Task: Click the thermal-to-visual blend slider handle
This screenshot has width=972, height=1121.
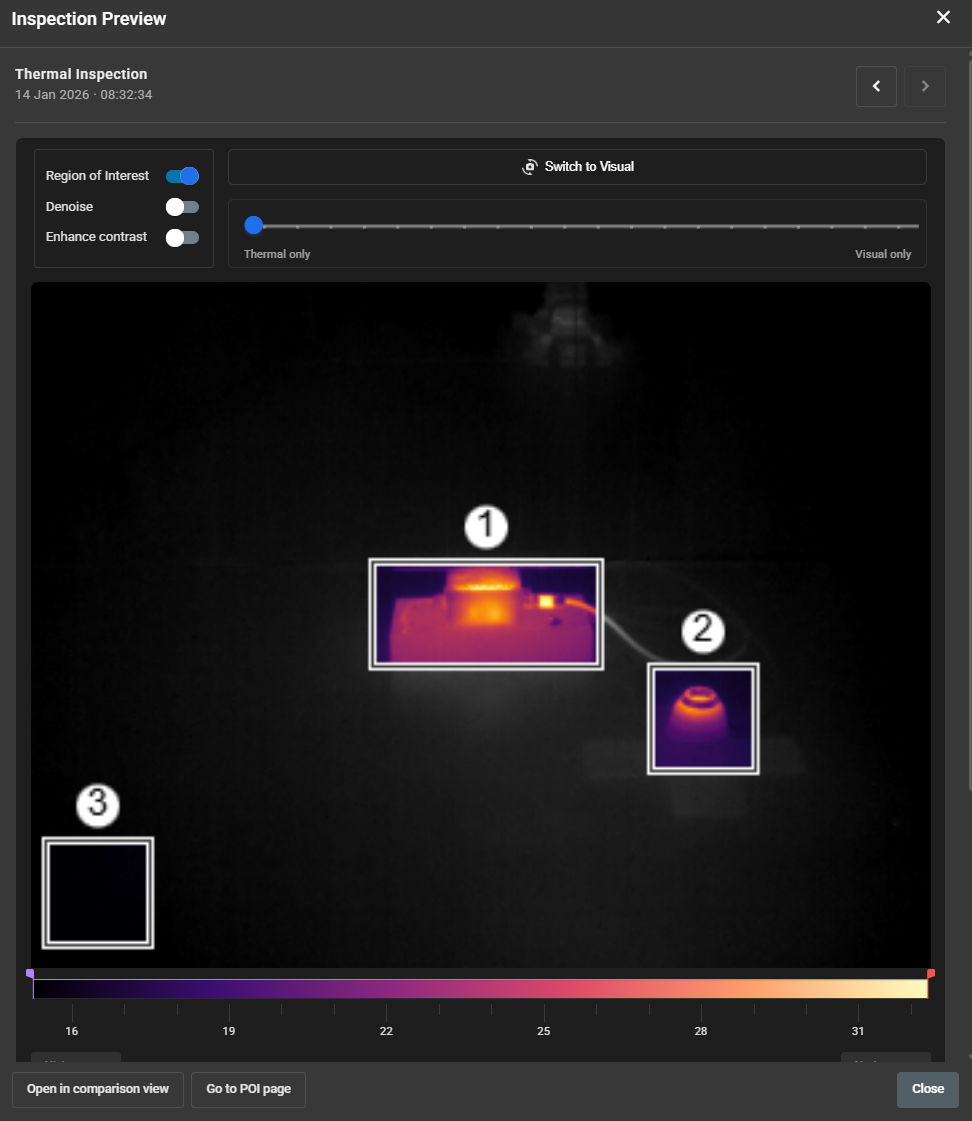Action: tap(254, 226)
